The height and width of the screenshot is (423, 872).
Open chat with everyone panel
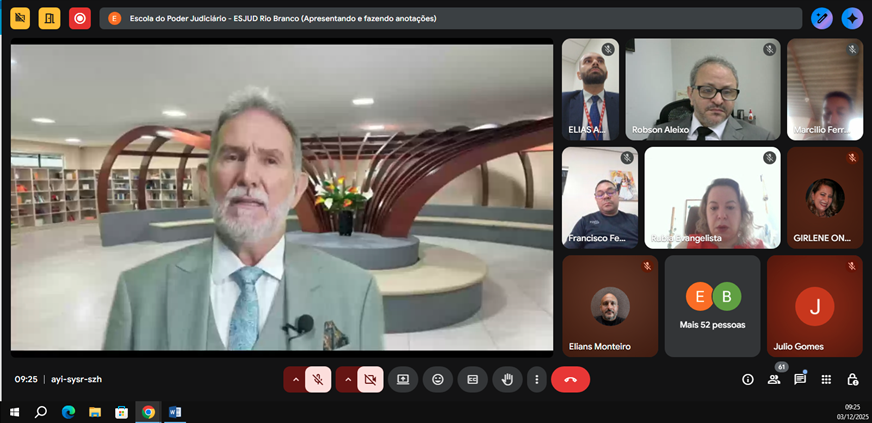(x=800, y=380)
